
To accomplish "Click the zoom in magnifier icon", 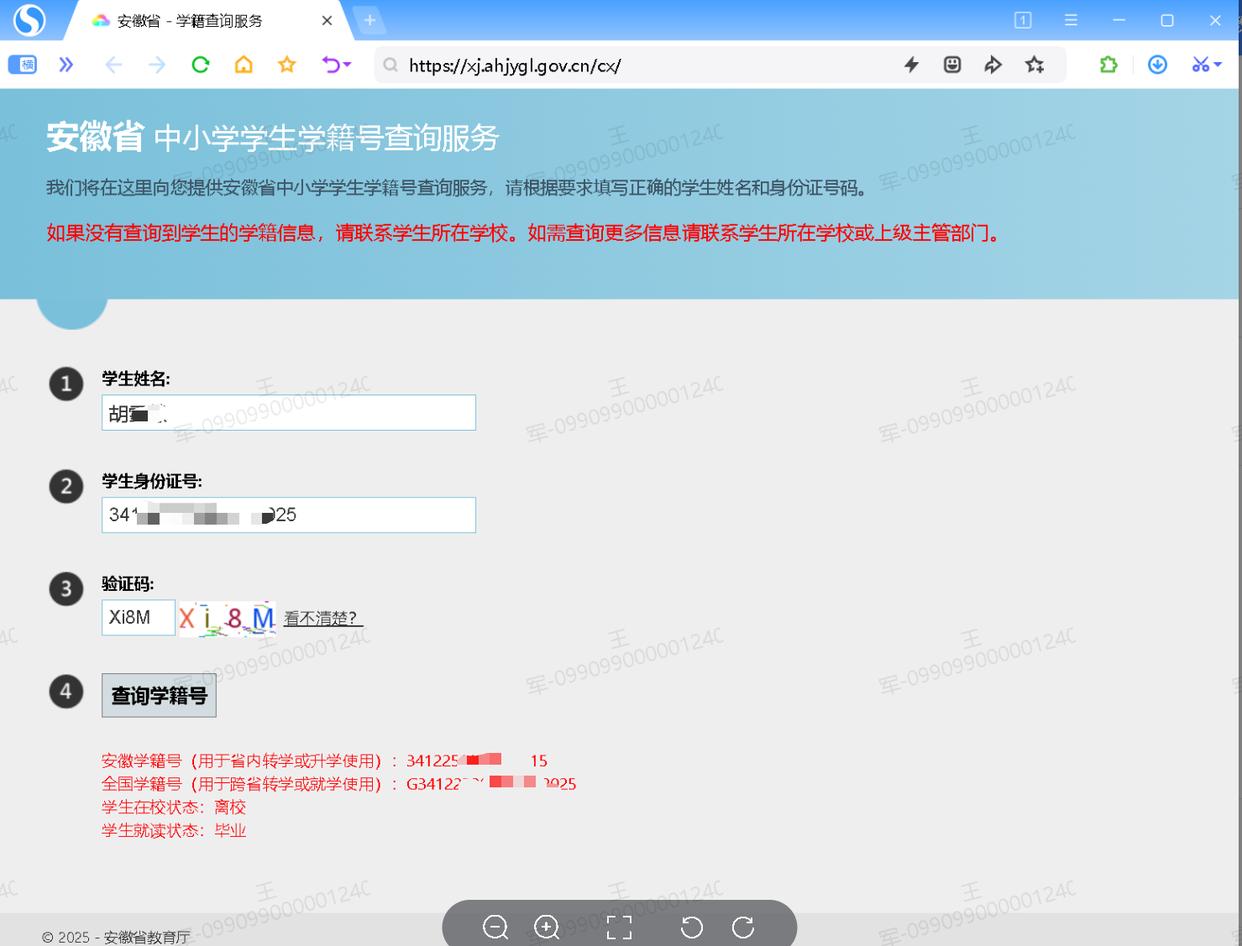I will (x=547, y=927).
